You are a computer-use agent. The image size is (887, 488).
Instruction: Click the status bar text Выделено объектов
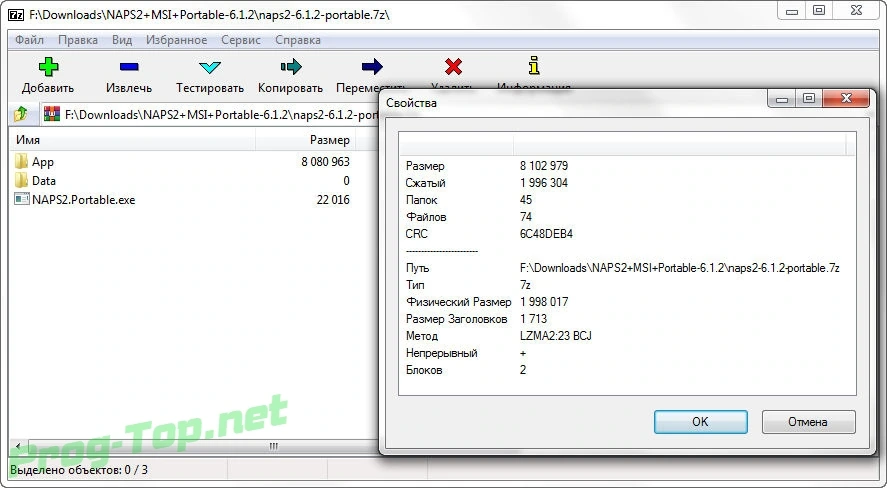(79, 470)
